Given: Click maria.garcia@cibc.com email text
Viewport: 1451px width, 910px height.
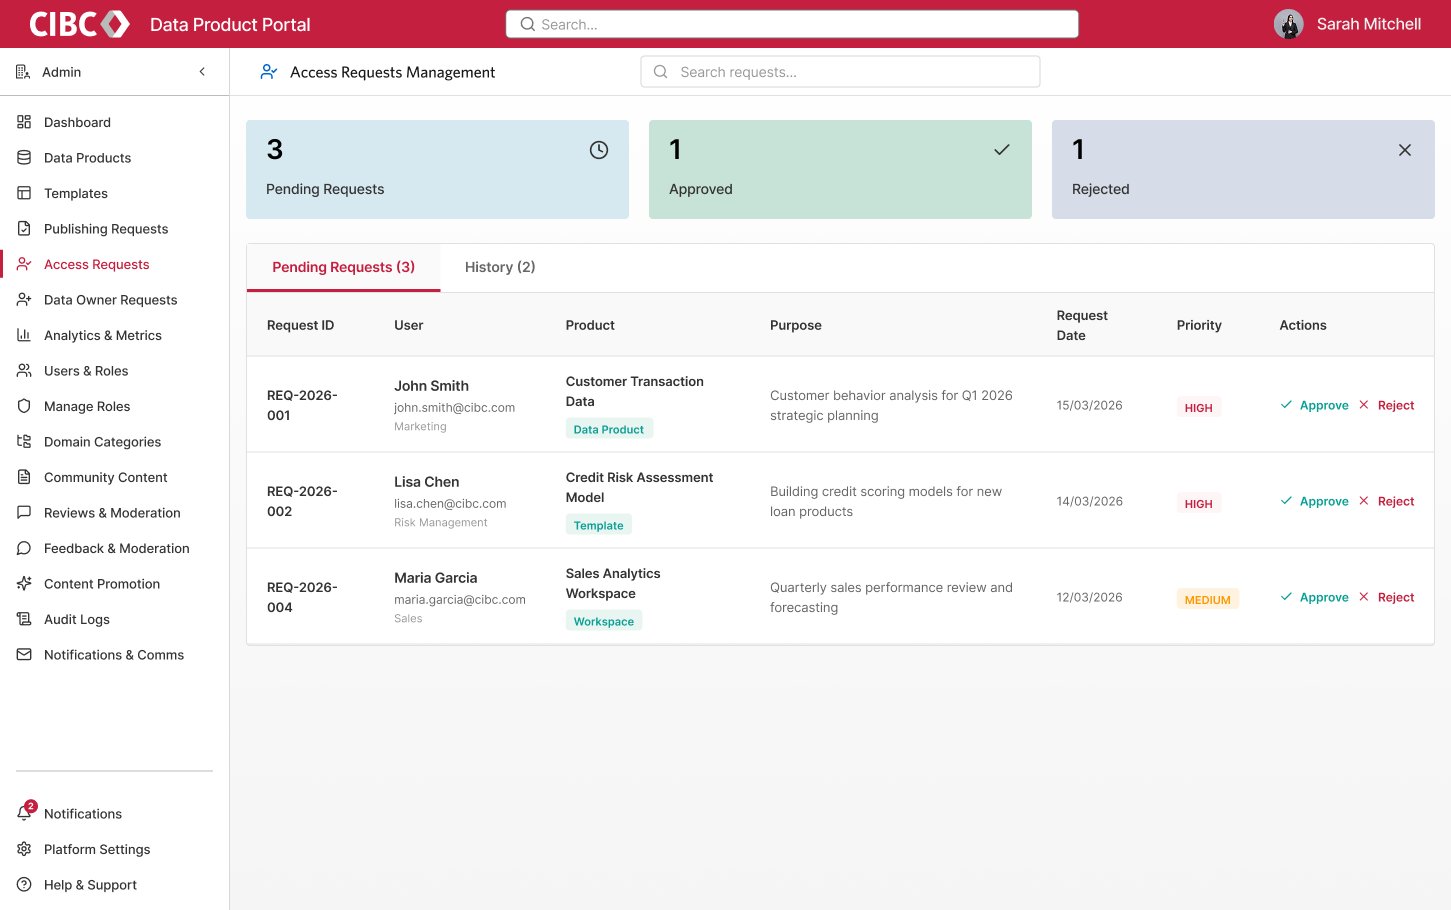Looking at the screenshot, I should coord(459,599).
